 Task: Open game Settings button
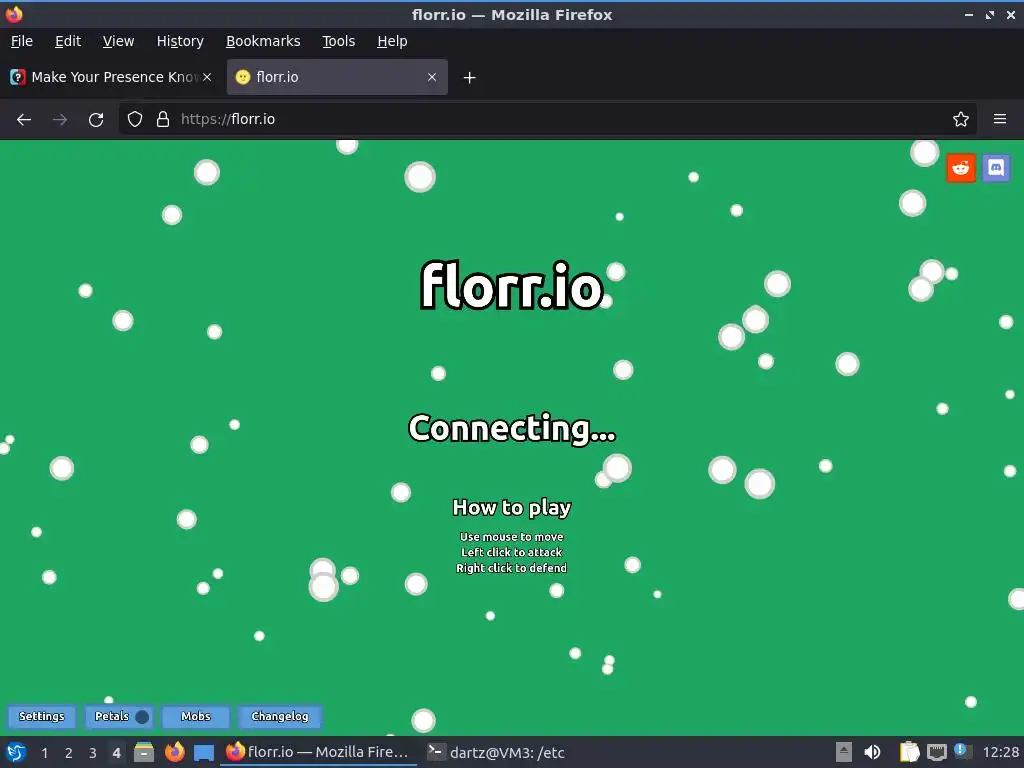click(x=42, y=716)
